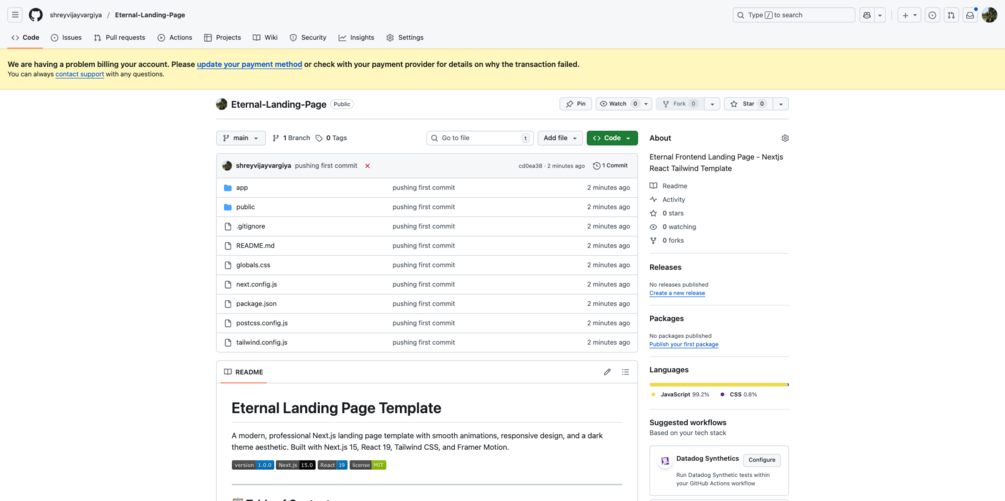
Task: Open the Insights tab
Action: pos(356,38)
